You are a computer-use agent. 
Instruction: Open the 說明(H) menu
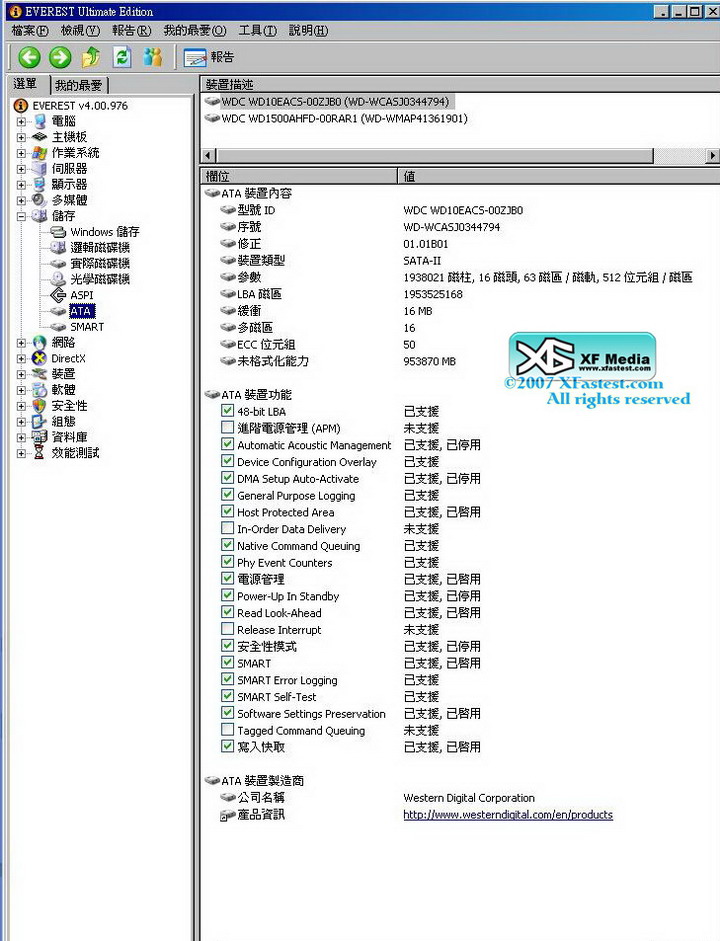pyautogui.click(x=308, y=31)
